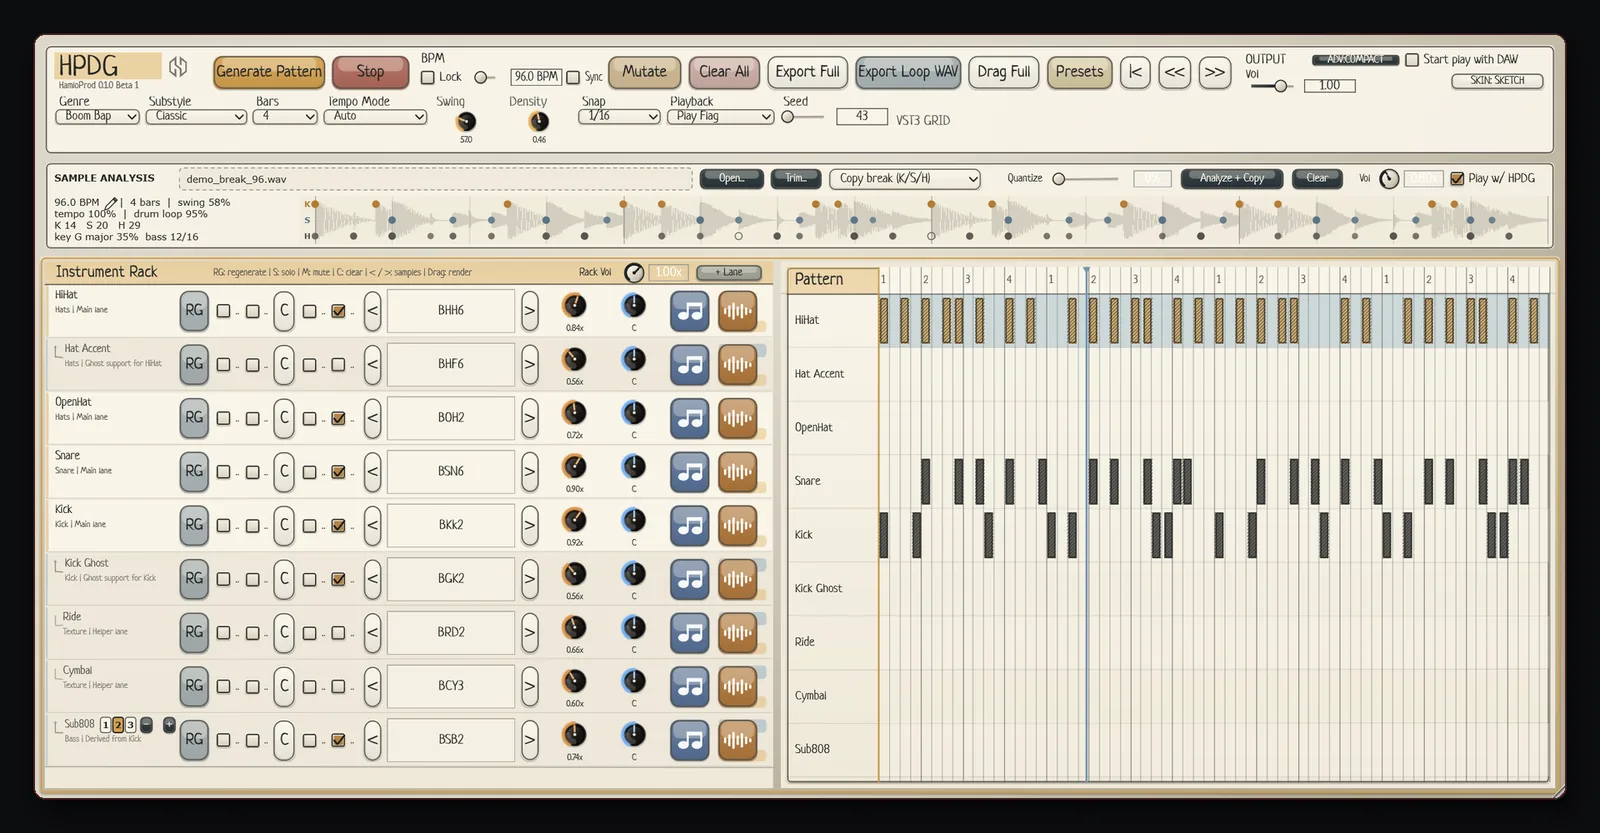1600x833 pixels.
Task: Switch to Sub808 variant 3
Action: click(130, 725)
